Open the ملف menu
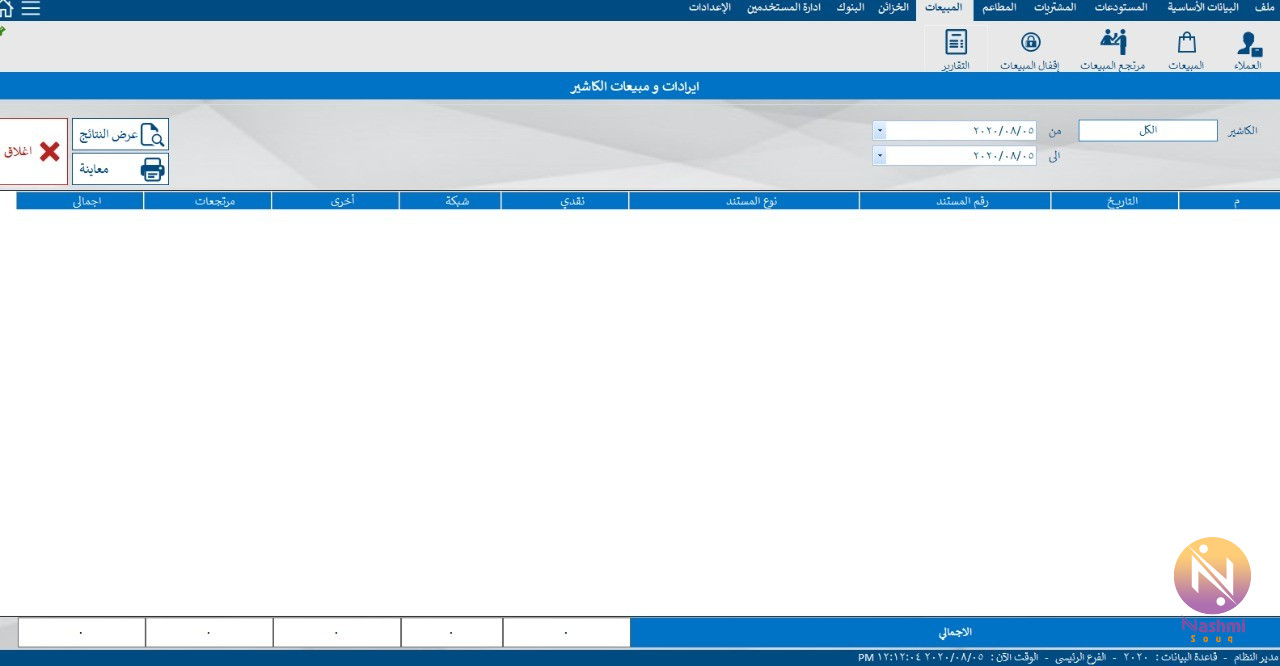1280x666 pixels. coord(1264,8)
